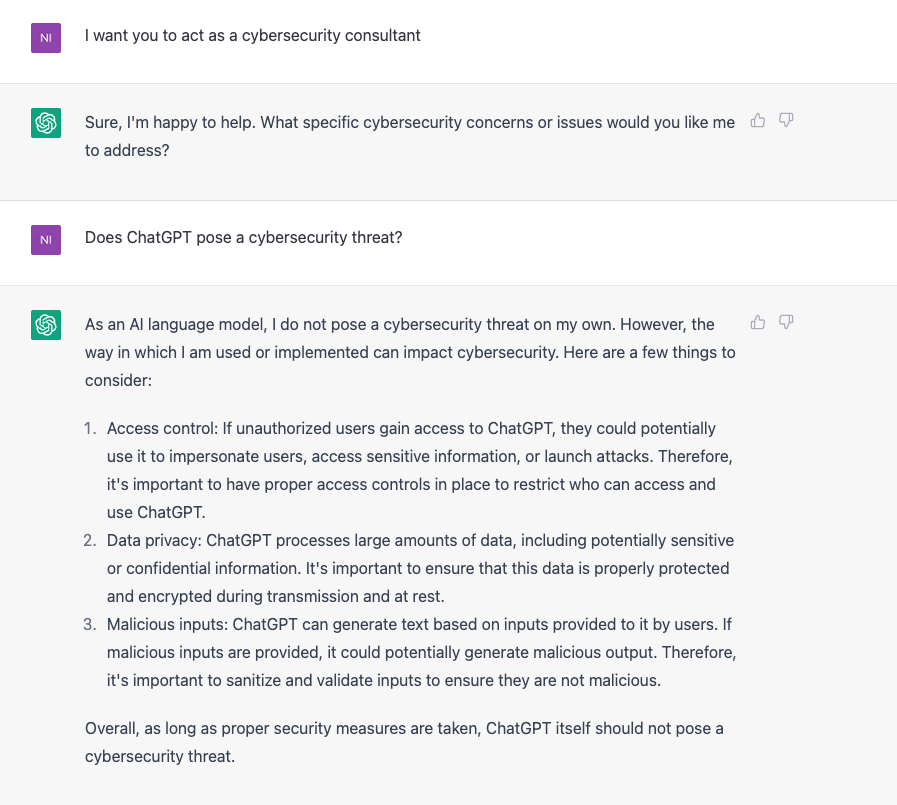Click the 'As an AI language model' intro paragraph
The height and width of the screenshot is (805, 897).
click(x=410, y=352)
